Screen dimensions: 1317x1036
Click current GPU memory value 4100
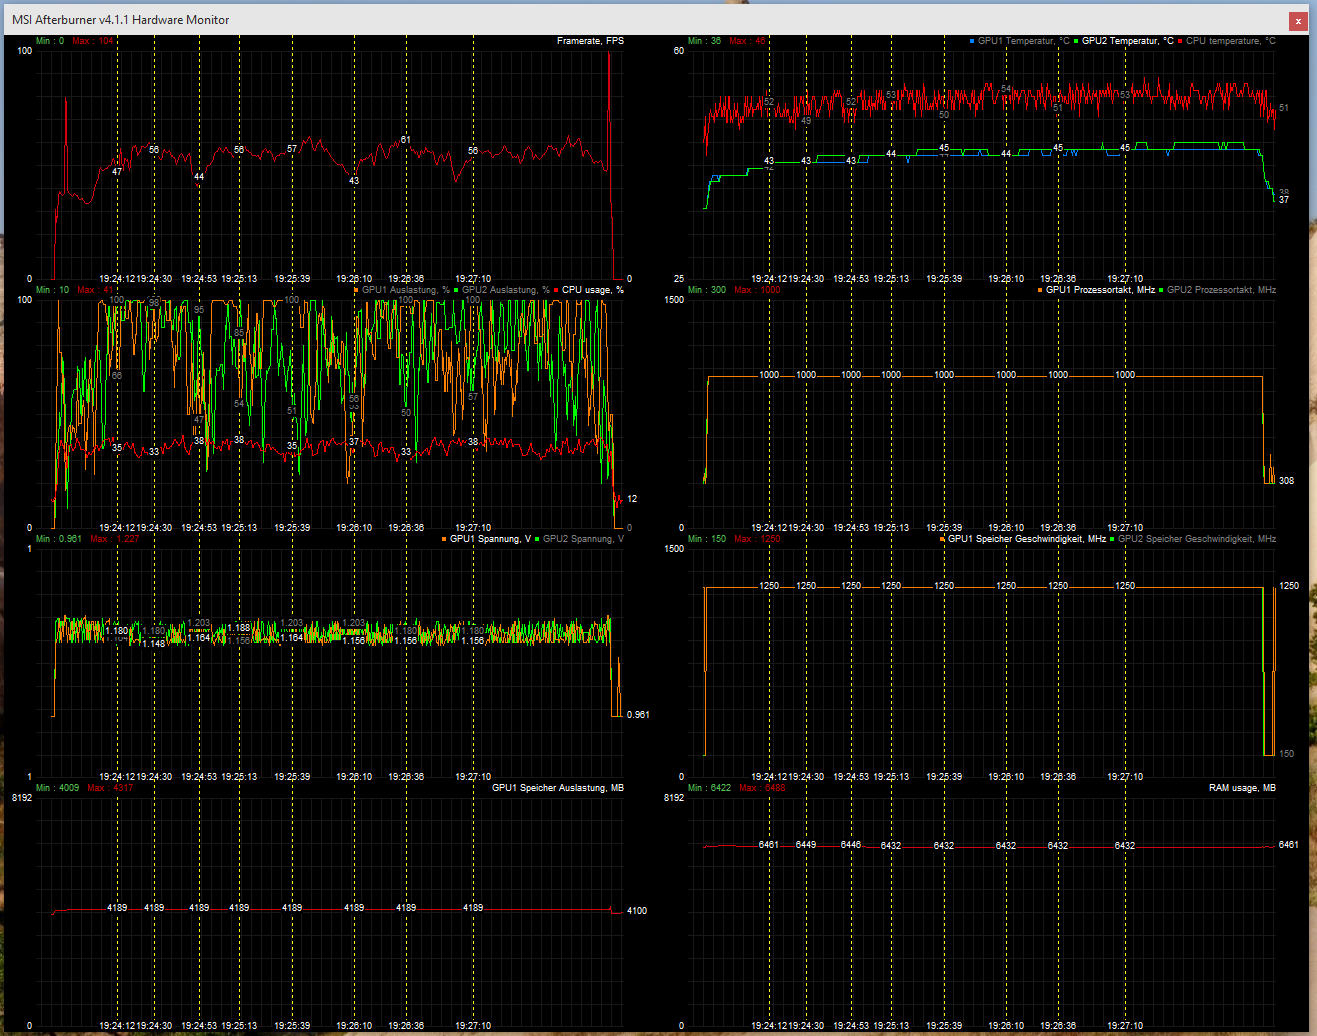[x=637, y=911]
